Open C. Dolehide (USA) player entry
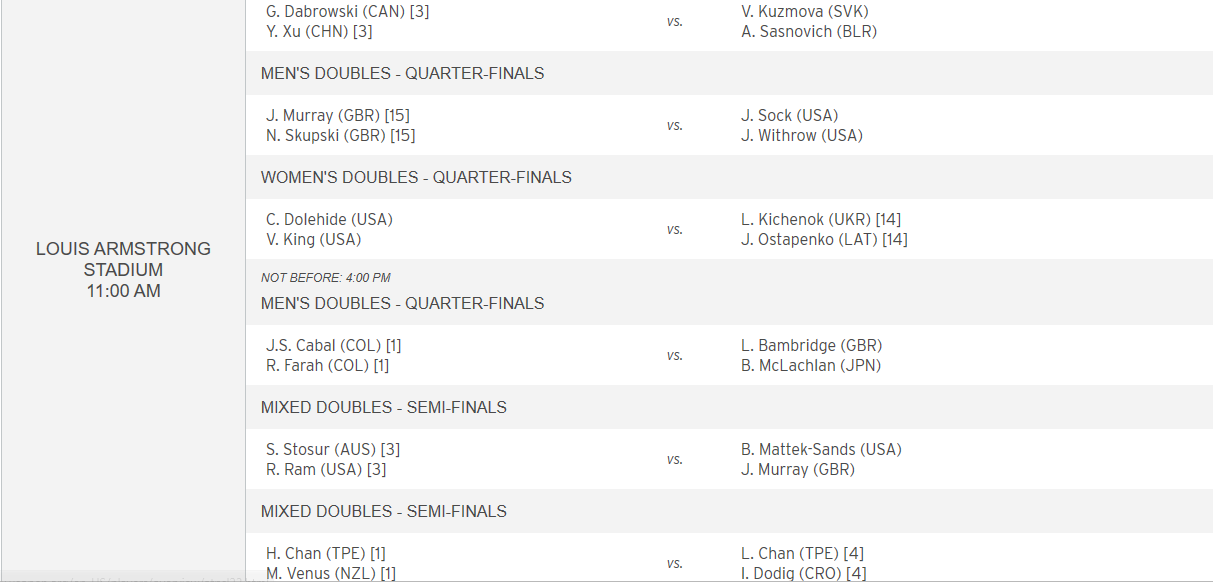Viewport: 1213px width, 582px height. click(x=329, y=219)
